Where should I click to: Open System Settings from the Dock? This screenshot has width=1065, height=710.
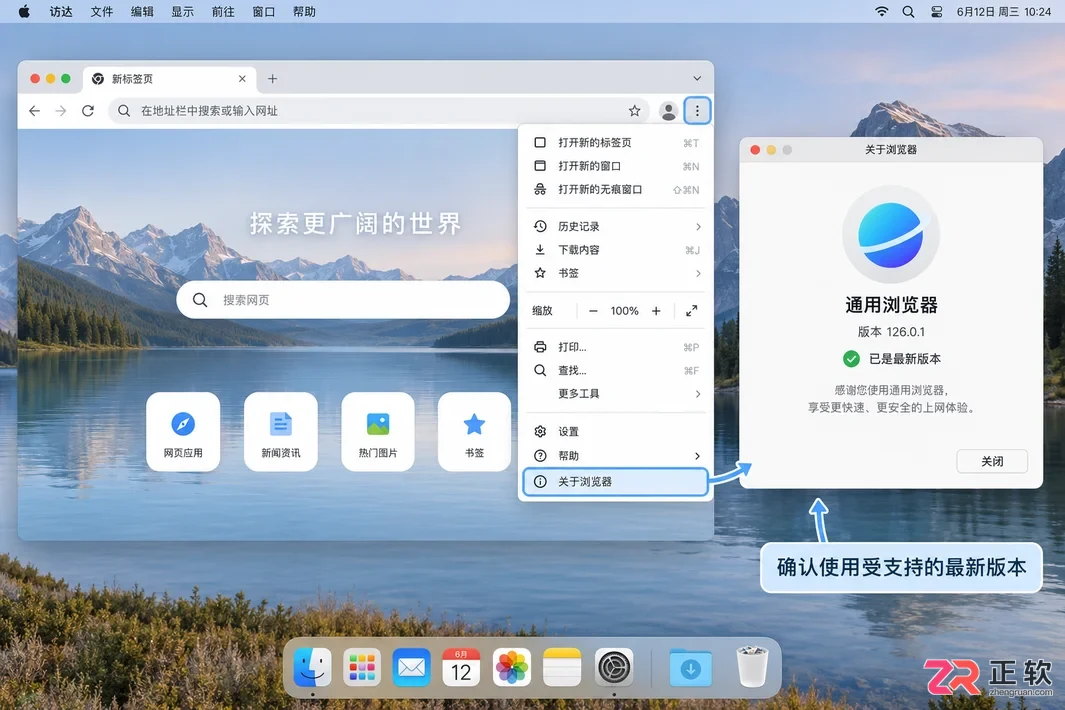614,667
